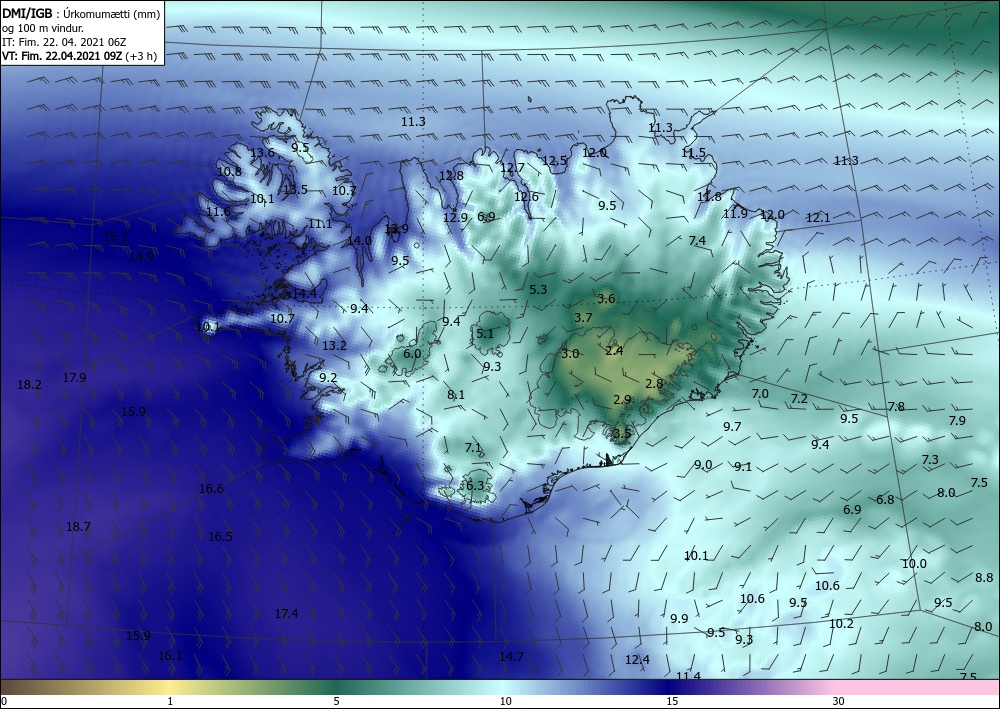Image resolution: width=1000 pixels, height=709 pixels.
Task: Click the map value '10.2'
Action: [x=841, y=624]
